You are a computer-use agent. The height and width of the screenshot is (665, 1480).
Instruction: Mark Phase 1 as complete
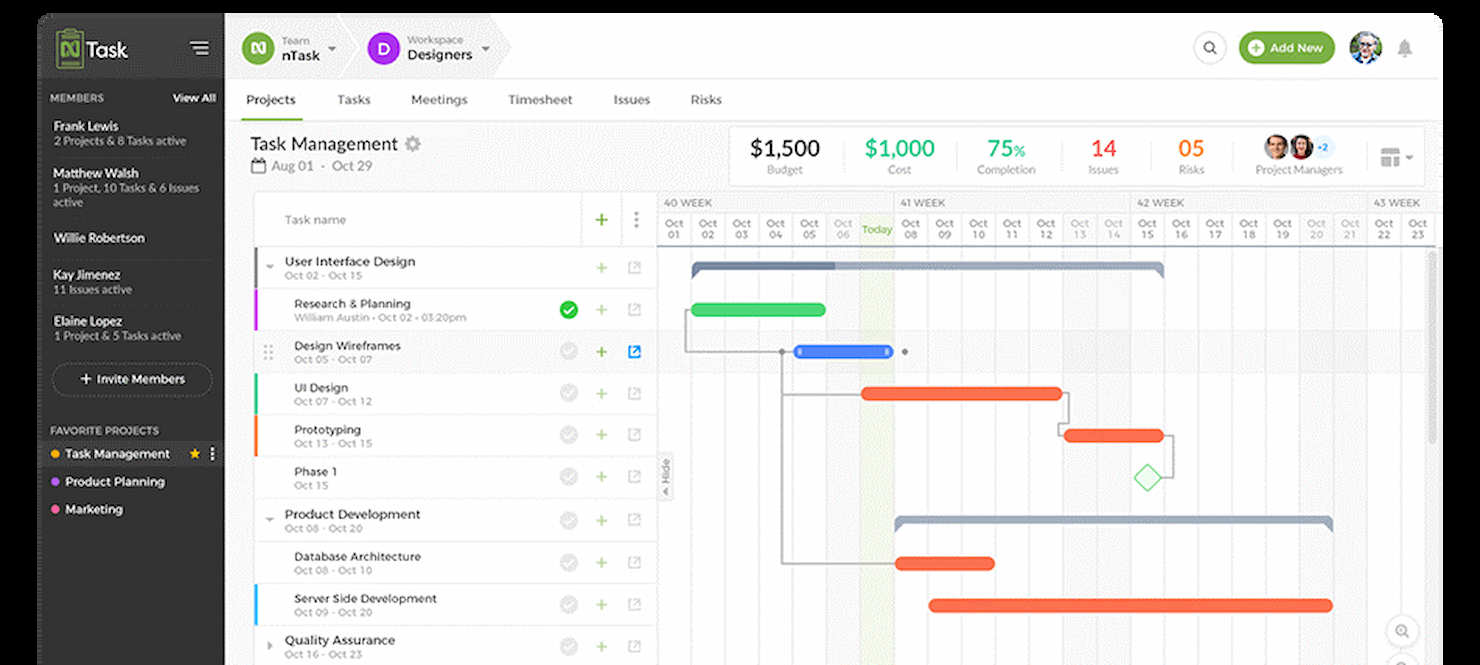tap(569, 477)
